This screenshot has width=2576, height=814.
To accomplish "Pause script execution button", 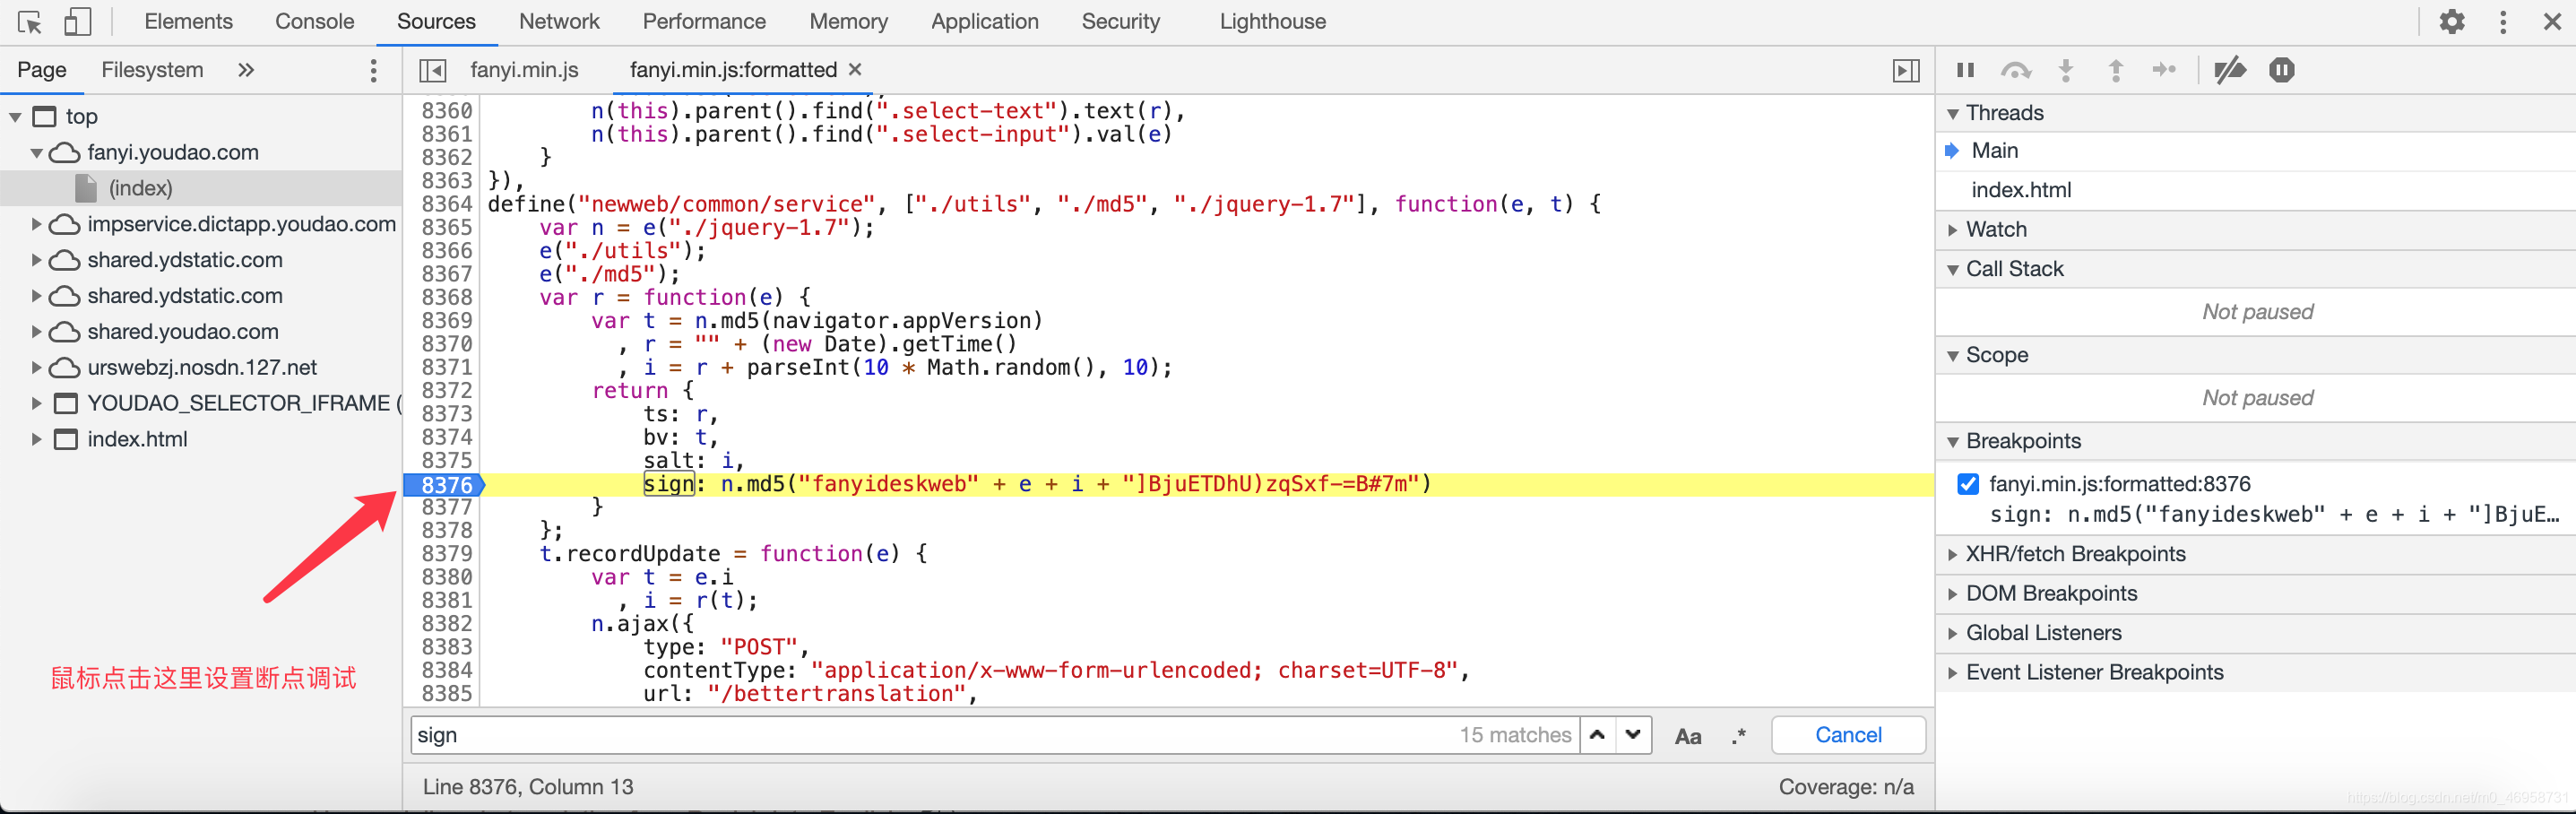I will (1965, 70).
